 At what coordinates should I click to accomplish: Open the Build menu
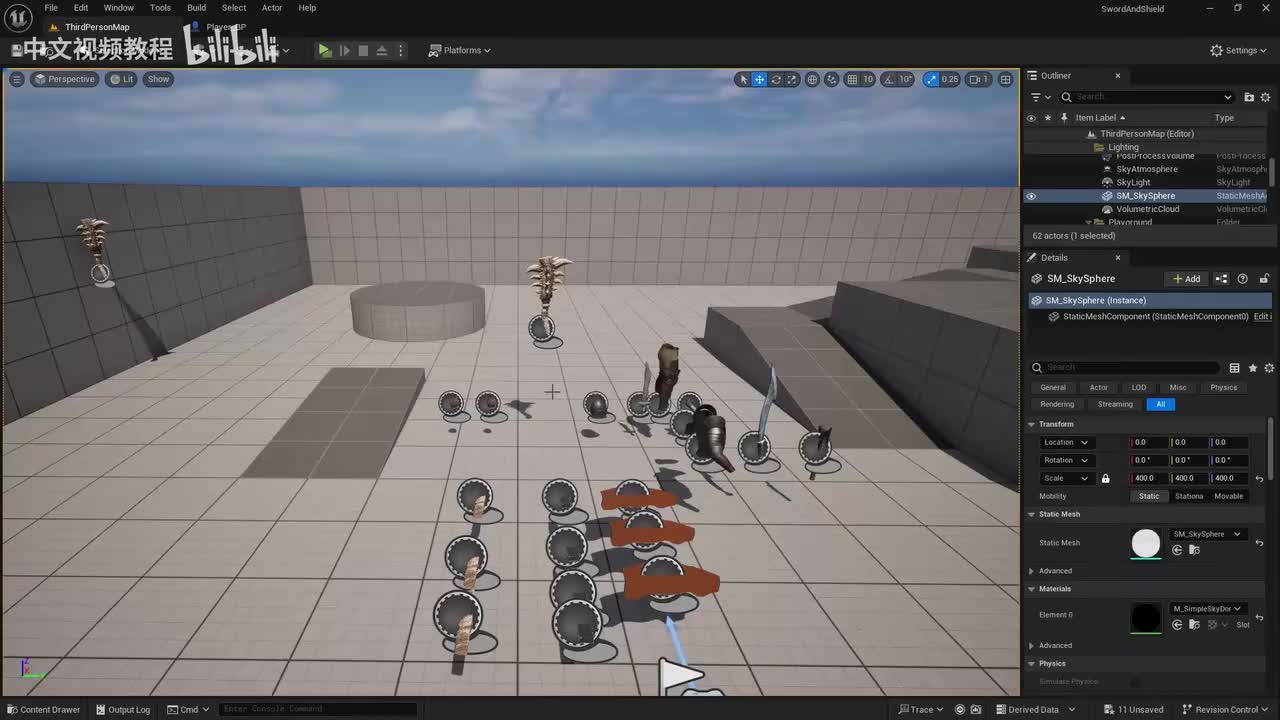(196, 8)
